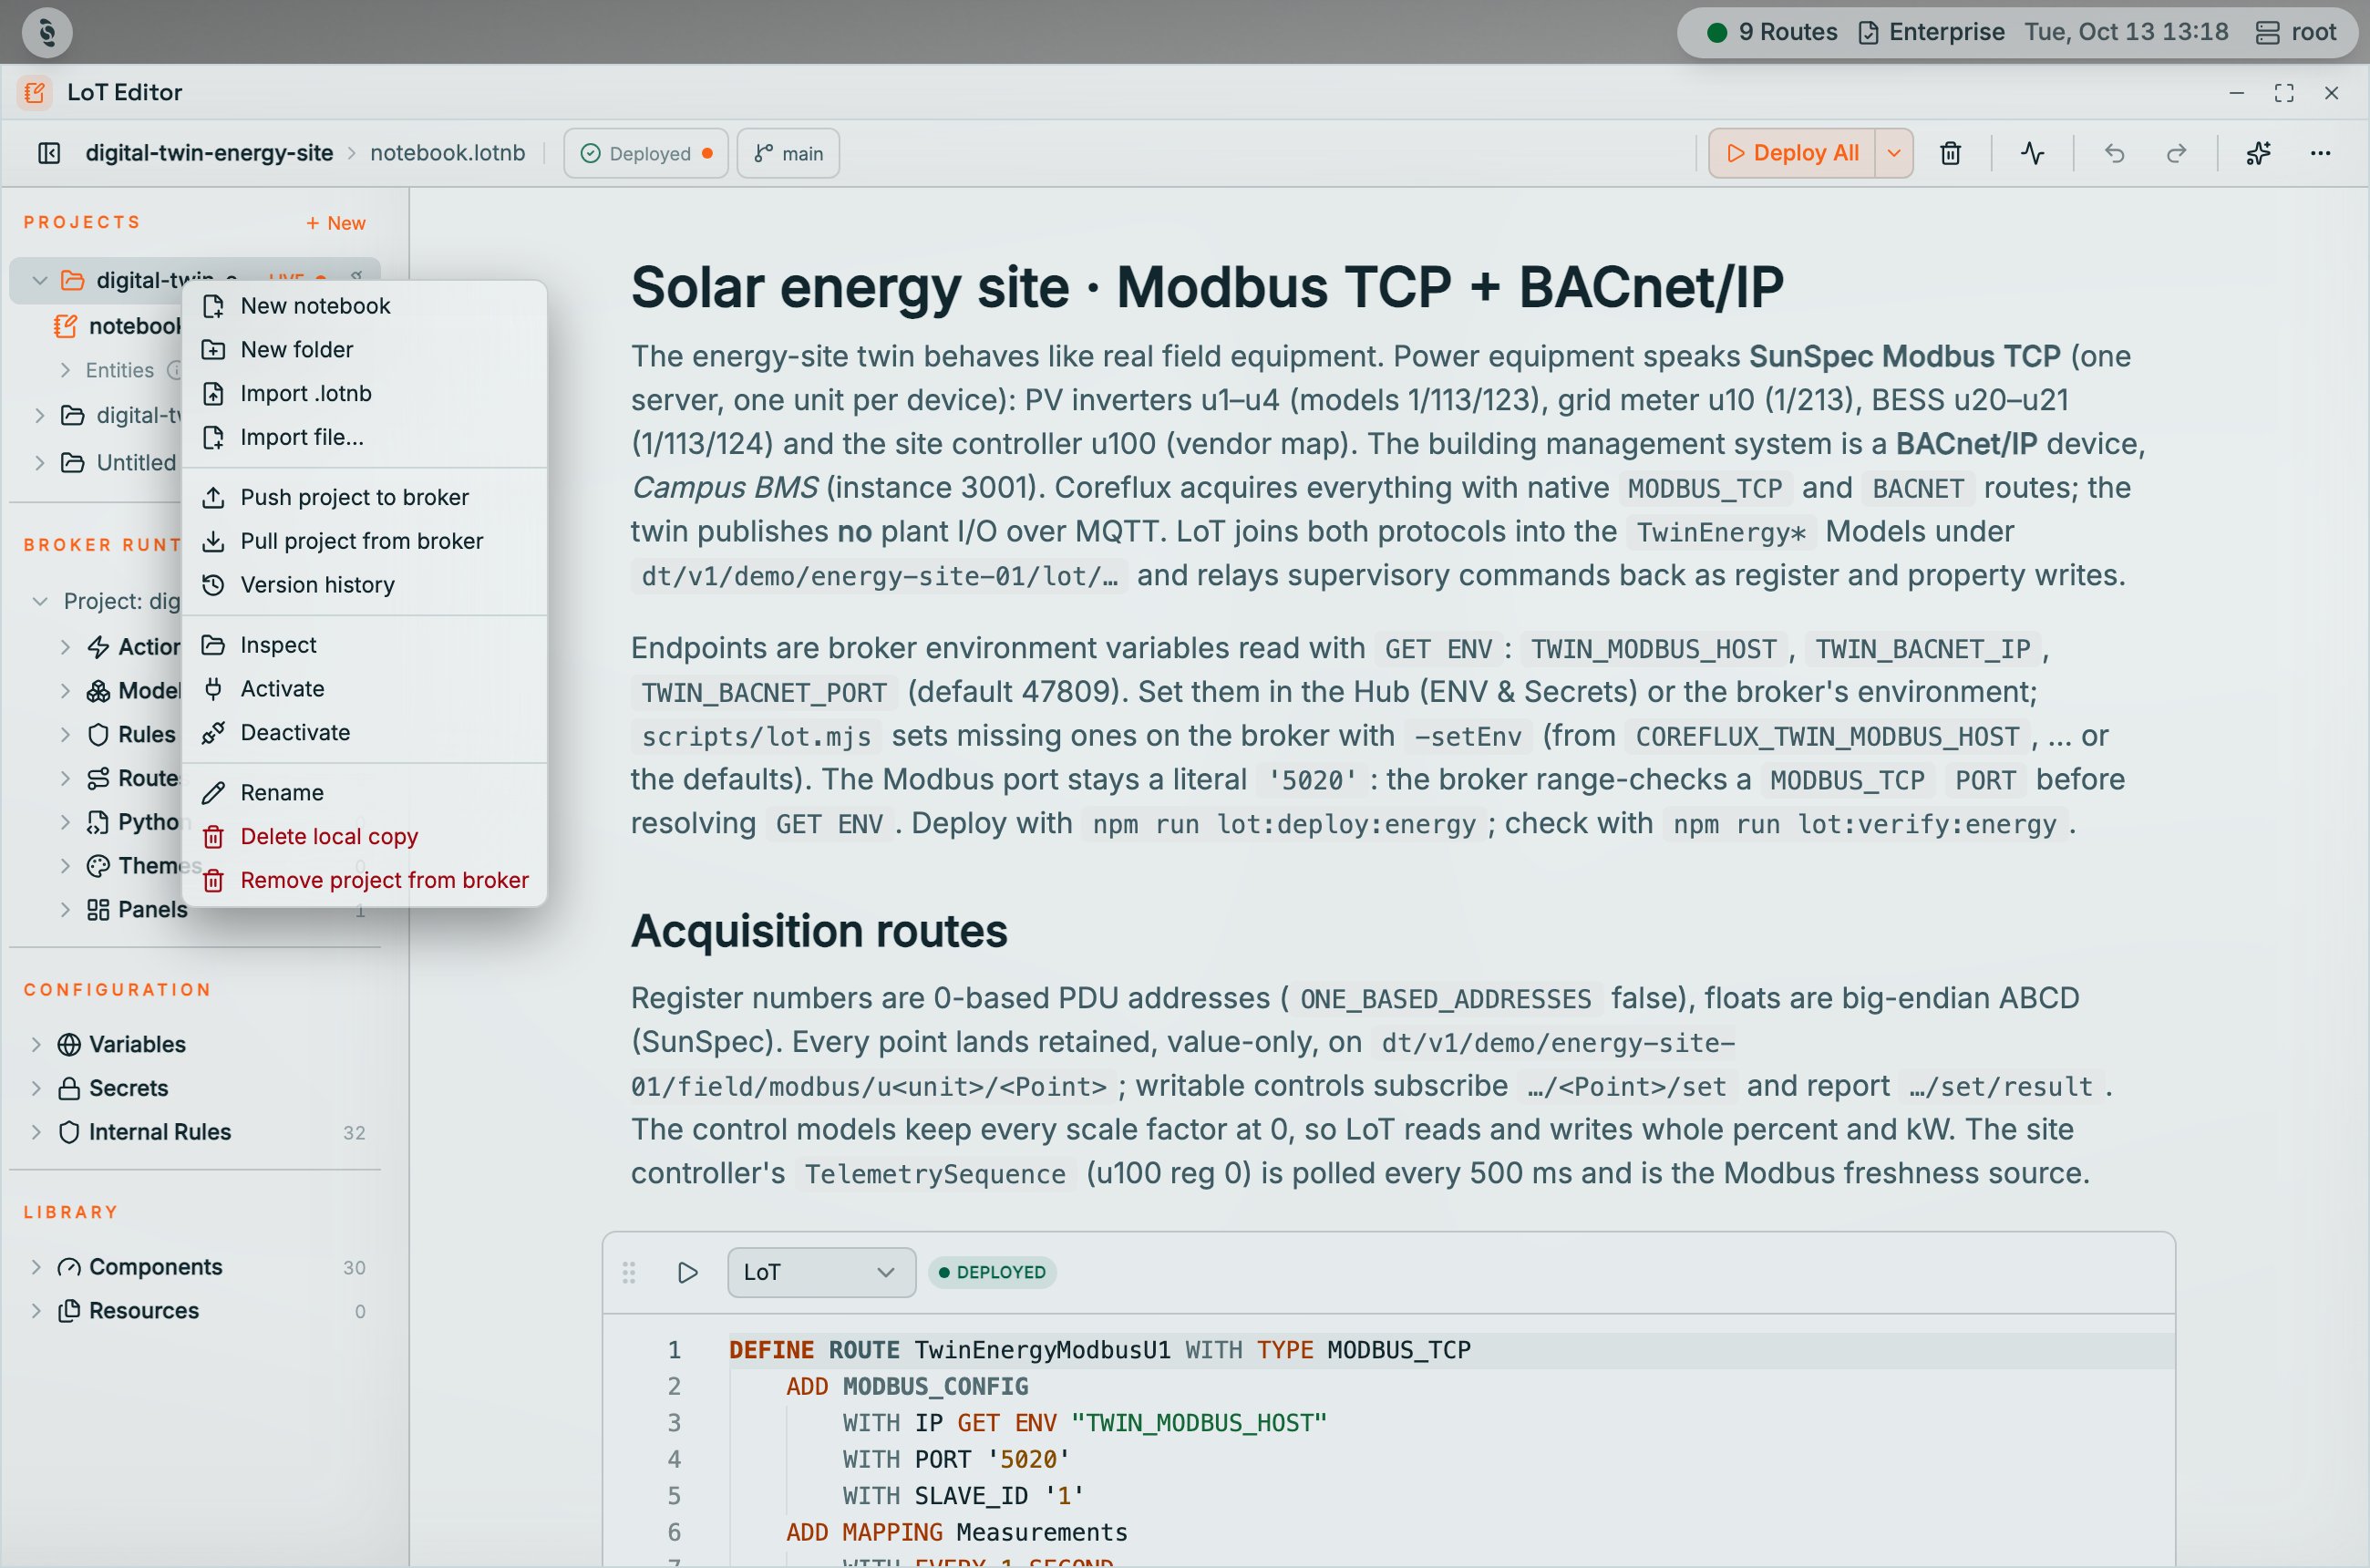Click the LoT Editor app icon
Image resolution: width=2370 pixels, height=1568 pixels.
(x=35, y=92)
